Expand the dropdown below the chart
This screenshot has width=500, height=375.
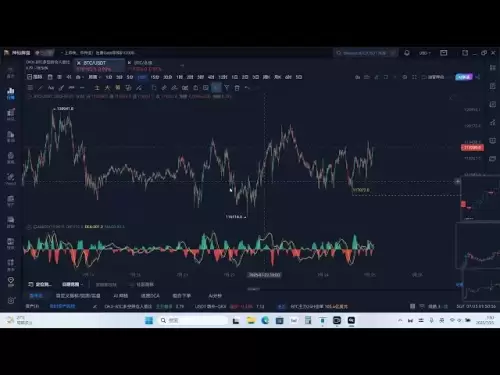(72, 284)
